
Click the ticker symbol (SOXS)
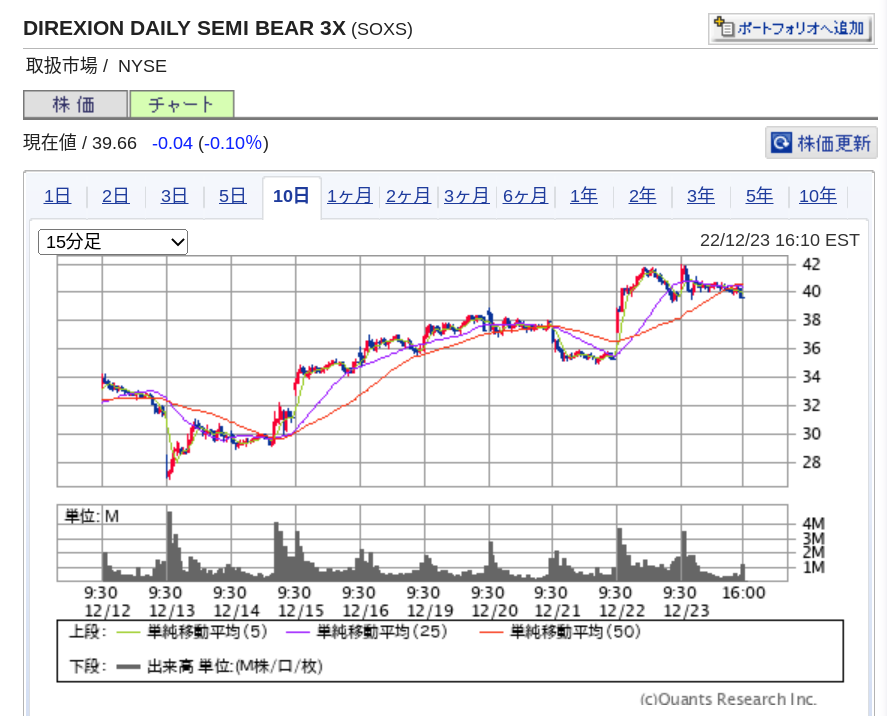click(x=382, y=29)
